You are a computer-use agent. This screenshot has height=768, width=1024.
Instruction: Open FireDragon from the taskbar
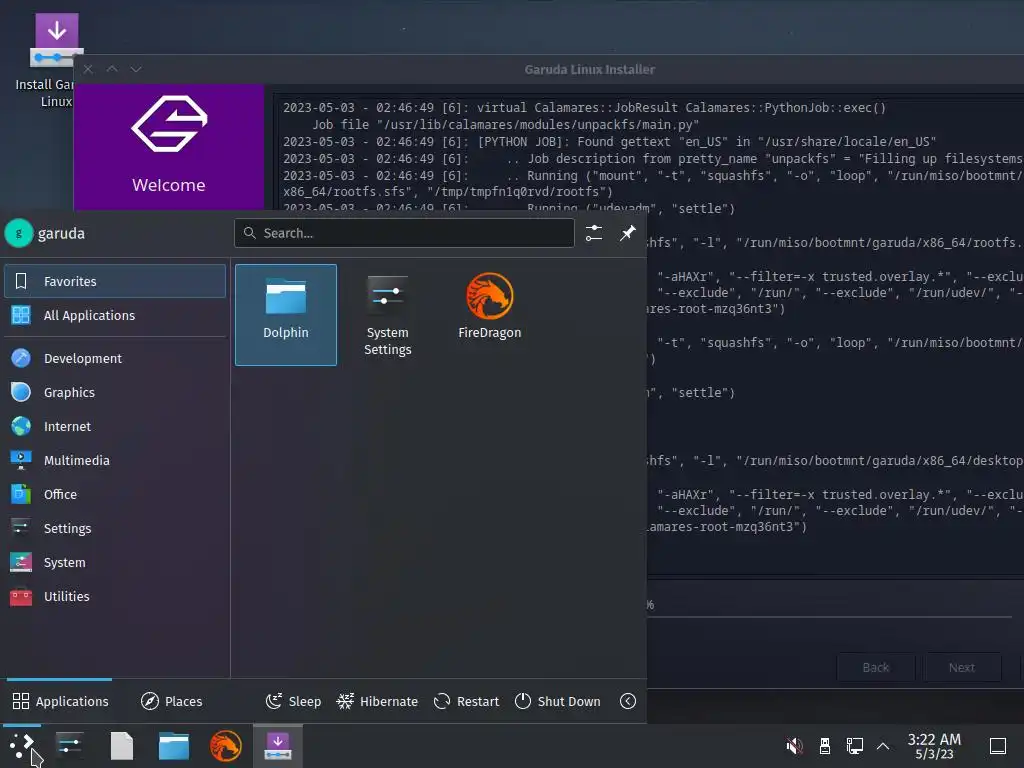pos(226,745)
